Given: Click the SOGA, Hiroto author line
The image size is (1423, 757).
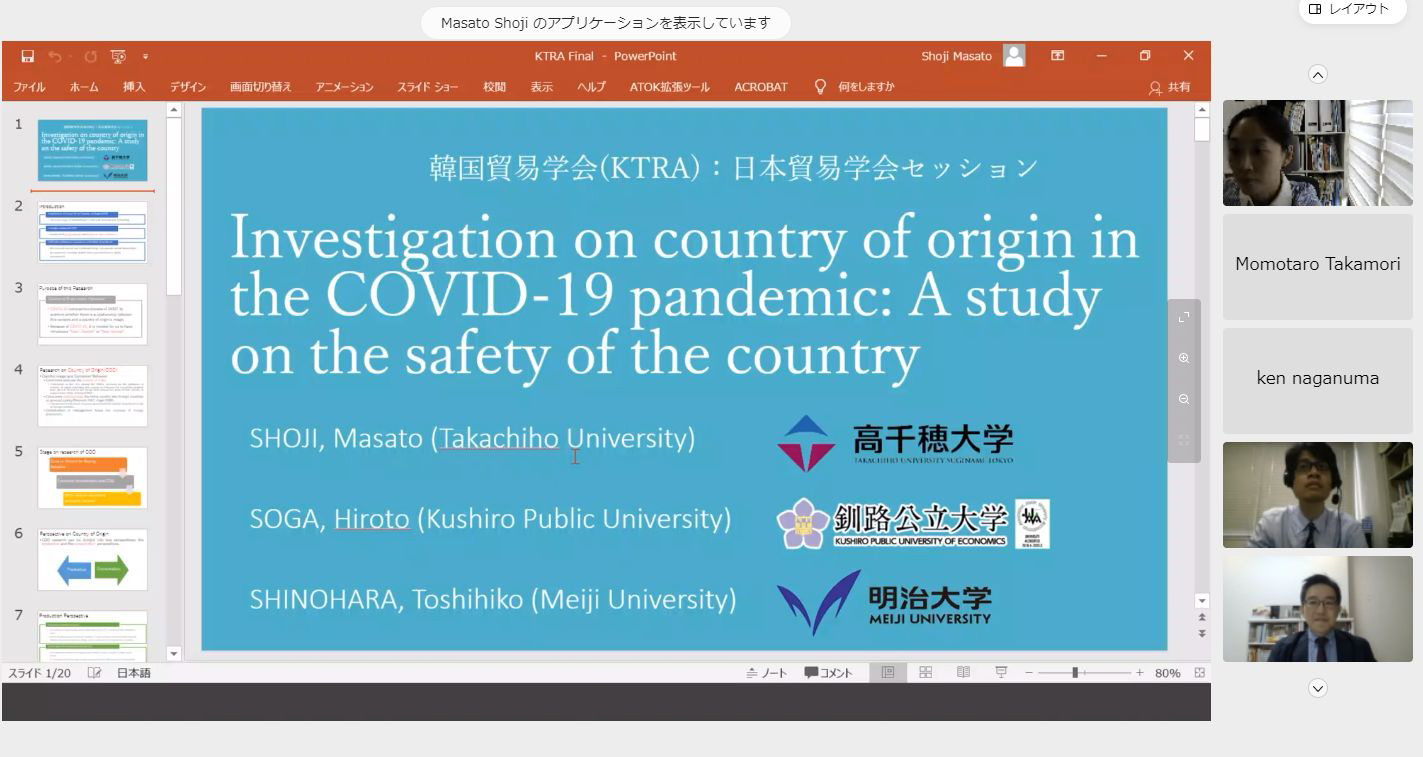Looking at the screenshot, I should (x=490, y=519).
